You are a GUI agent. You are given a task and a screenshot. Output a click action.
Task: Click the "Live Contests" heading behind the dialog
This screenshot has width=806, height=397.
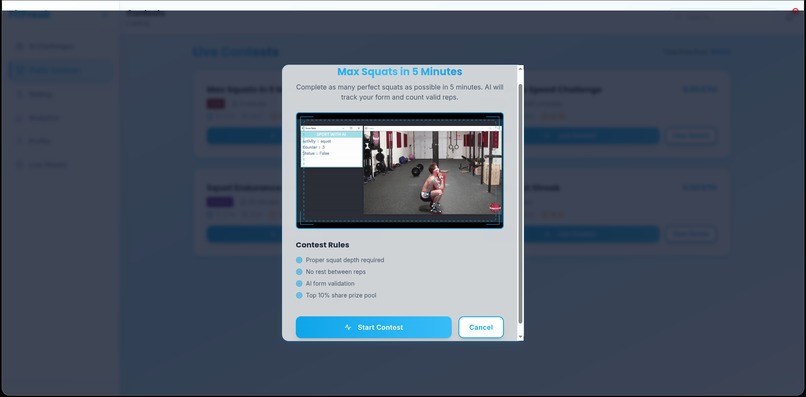tap(236, 52)
